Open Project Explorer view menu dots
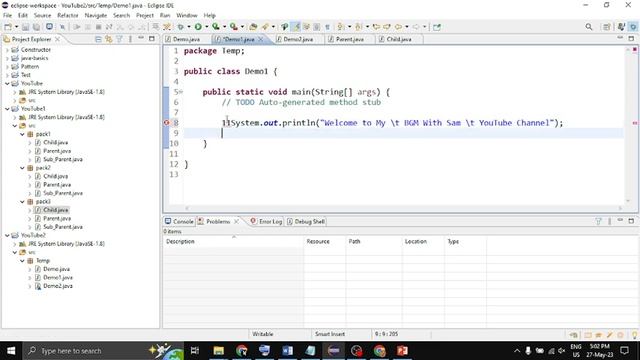The image size is (640, 360). pyautogui.click(x=130, y=39)
